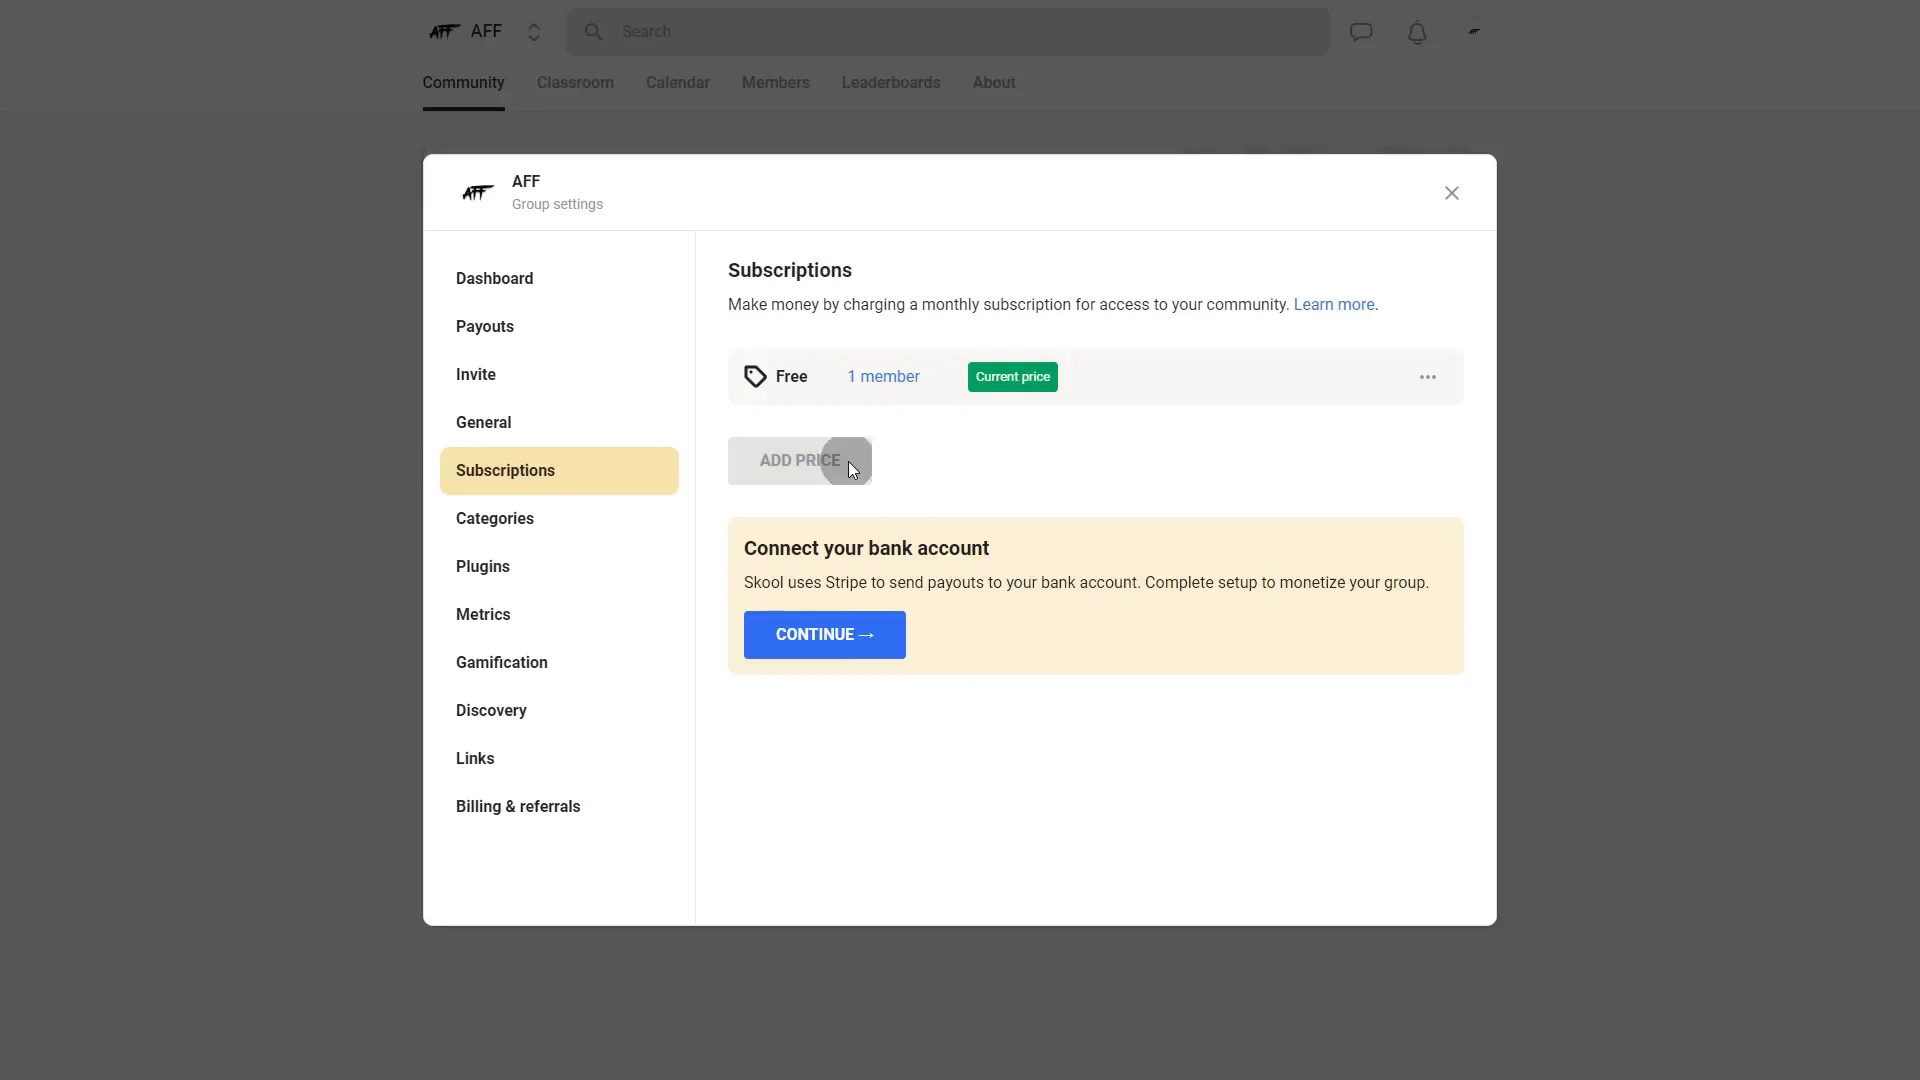Click the ADD PRICE button
The width and height of the screenshot is (1920, 1080).
(x=800, y=461)
